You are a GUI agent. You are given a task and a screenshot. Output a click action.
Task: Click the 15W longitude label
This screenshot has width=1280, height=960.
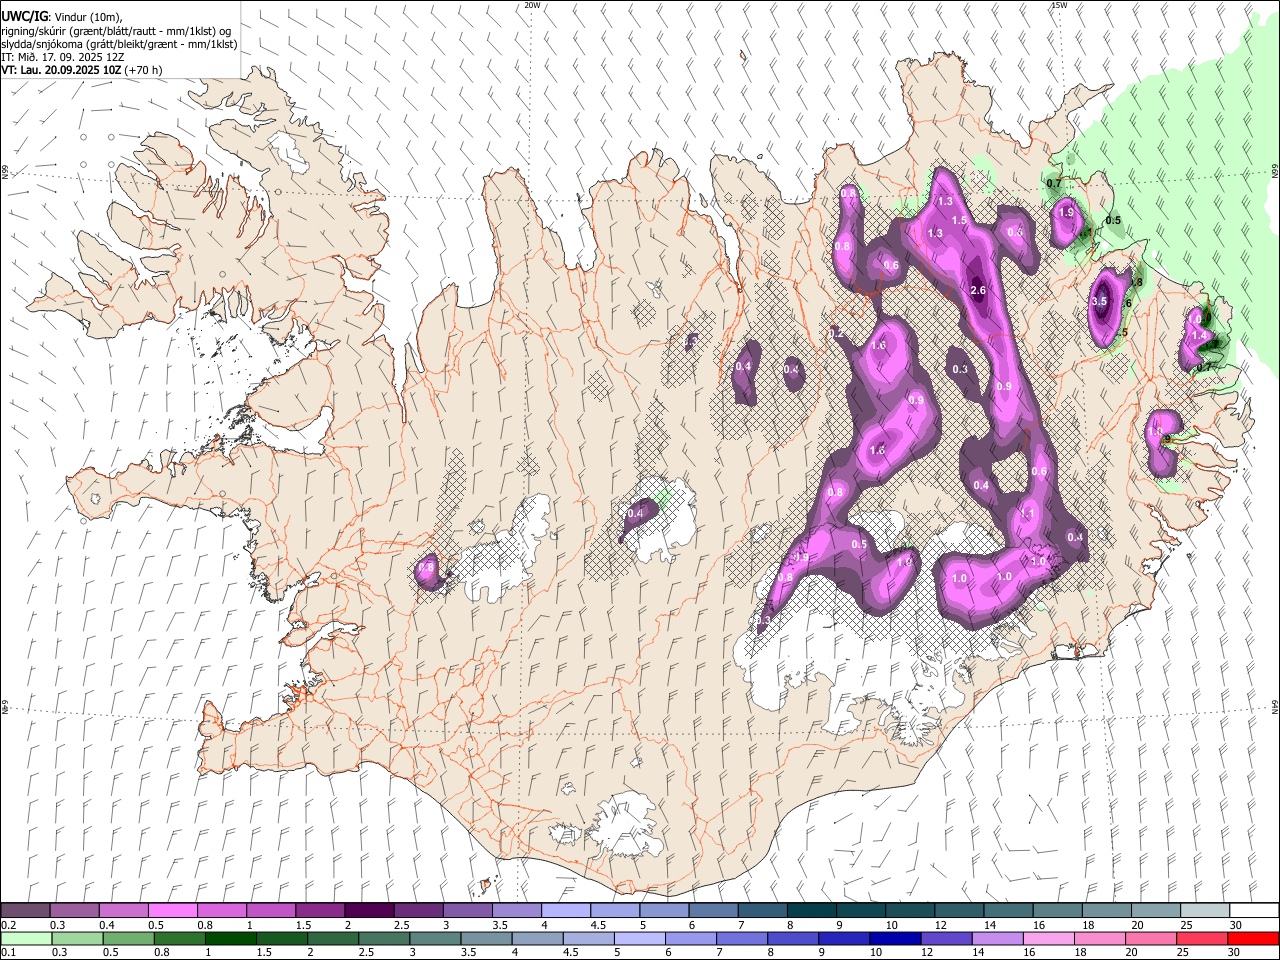1059,5
